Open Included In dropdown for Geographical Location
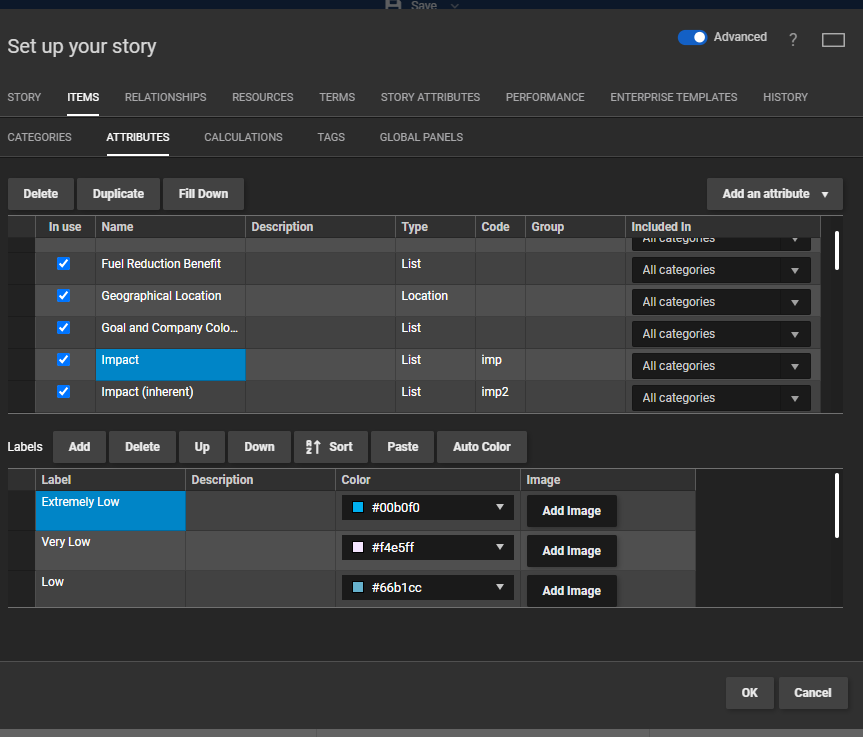This screenshot has width=863, height=737. pos(721,302)
